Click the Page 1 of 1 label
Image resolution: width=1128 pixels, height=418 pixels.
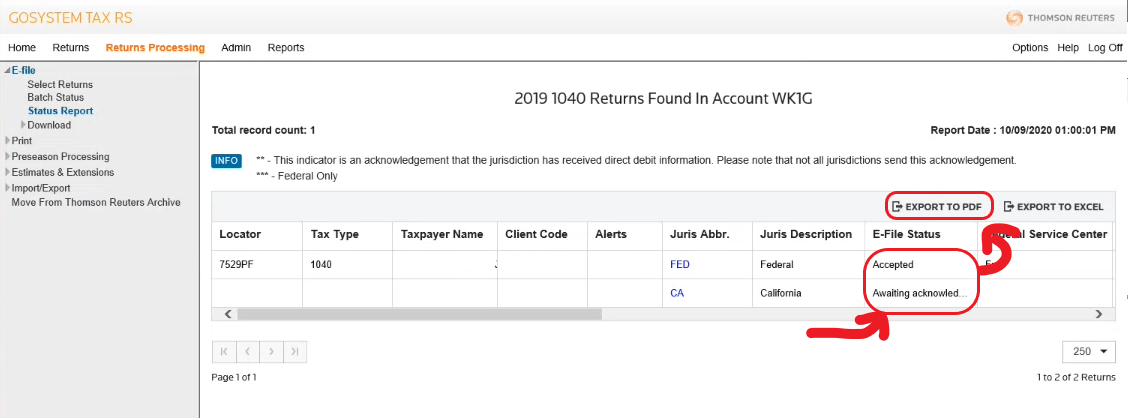235,377
